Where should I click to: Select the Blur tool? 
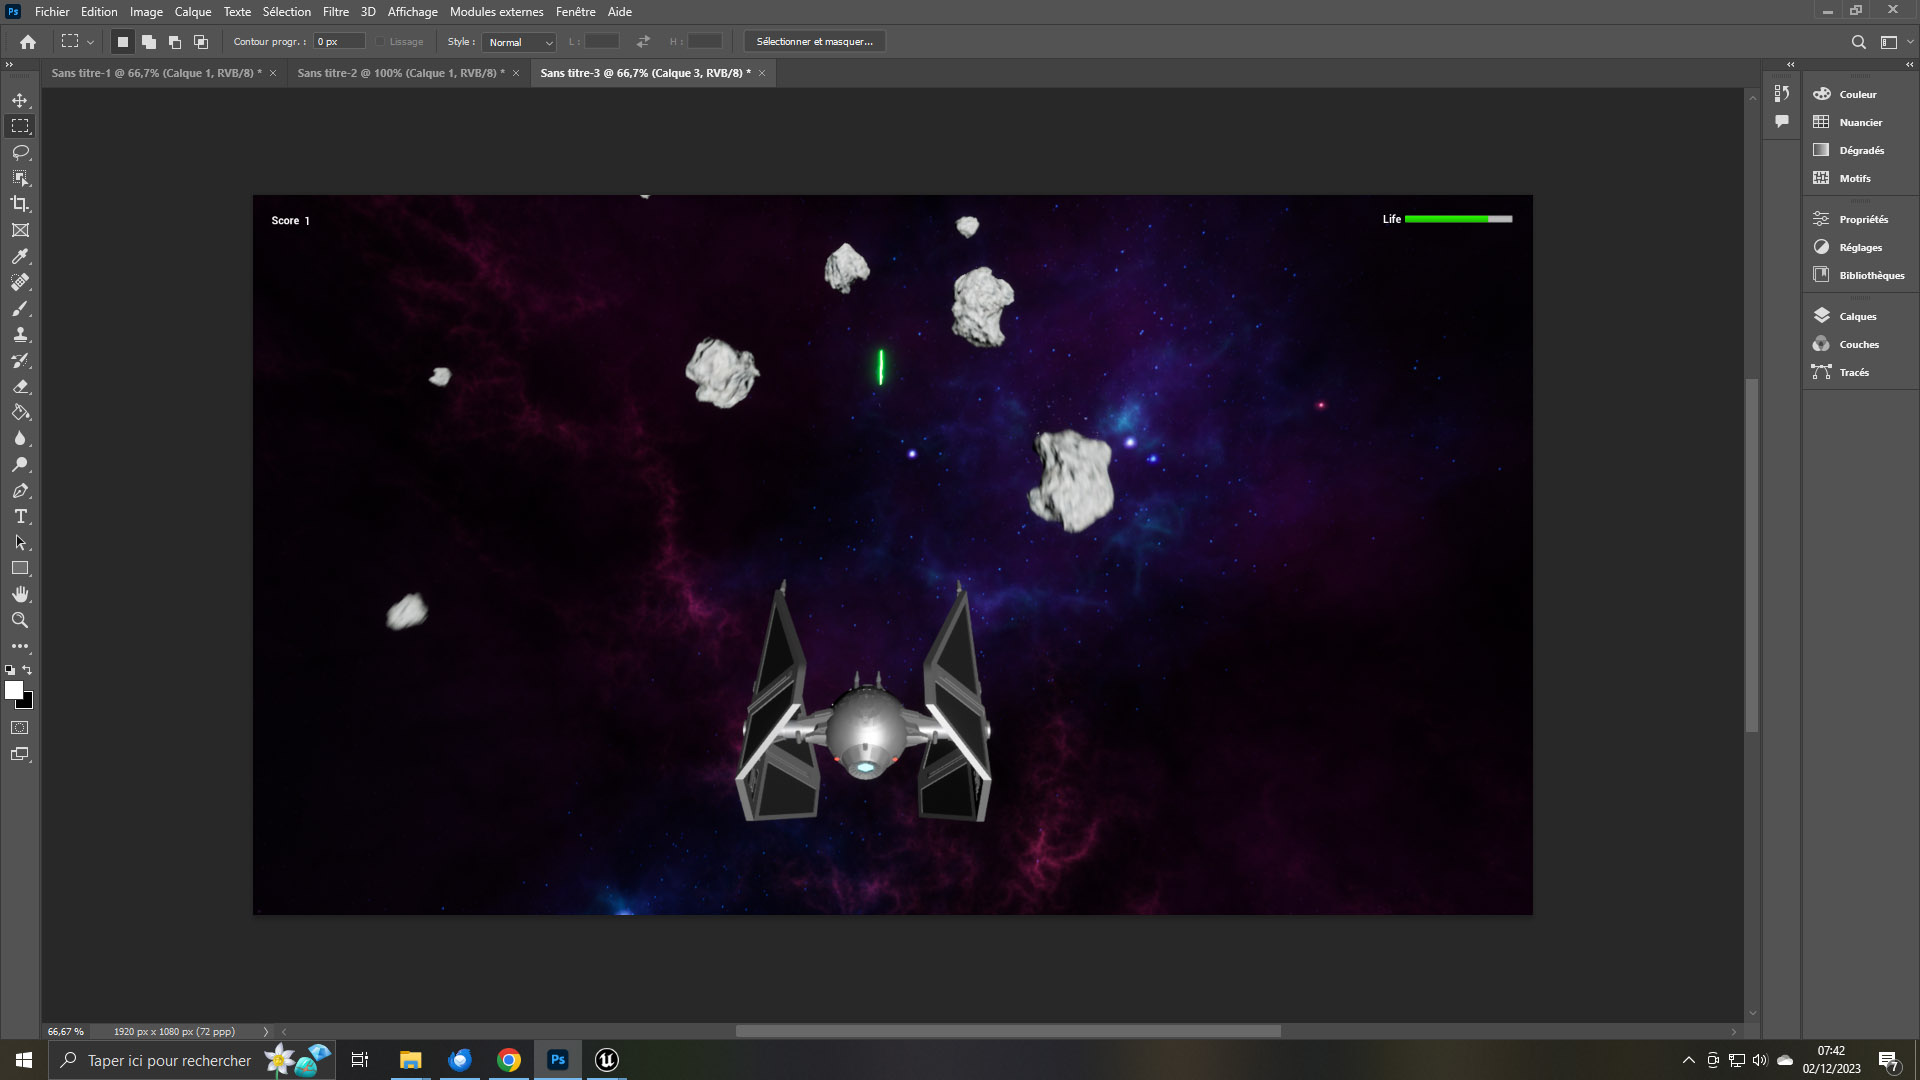(20, 438)
